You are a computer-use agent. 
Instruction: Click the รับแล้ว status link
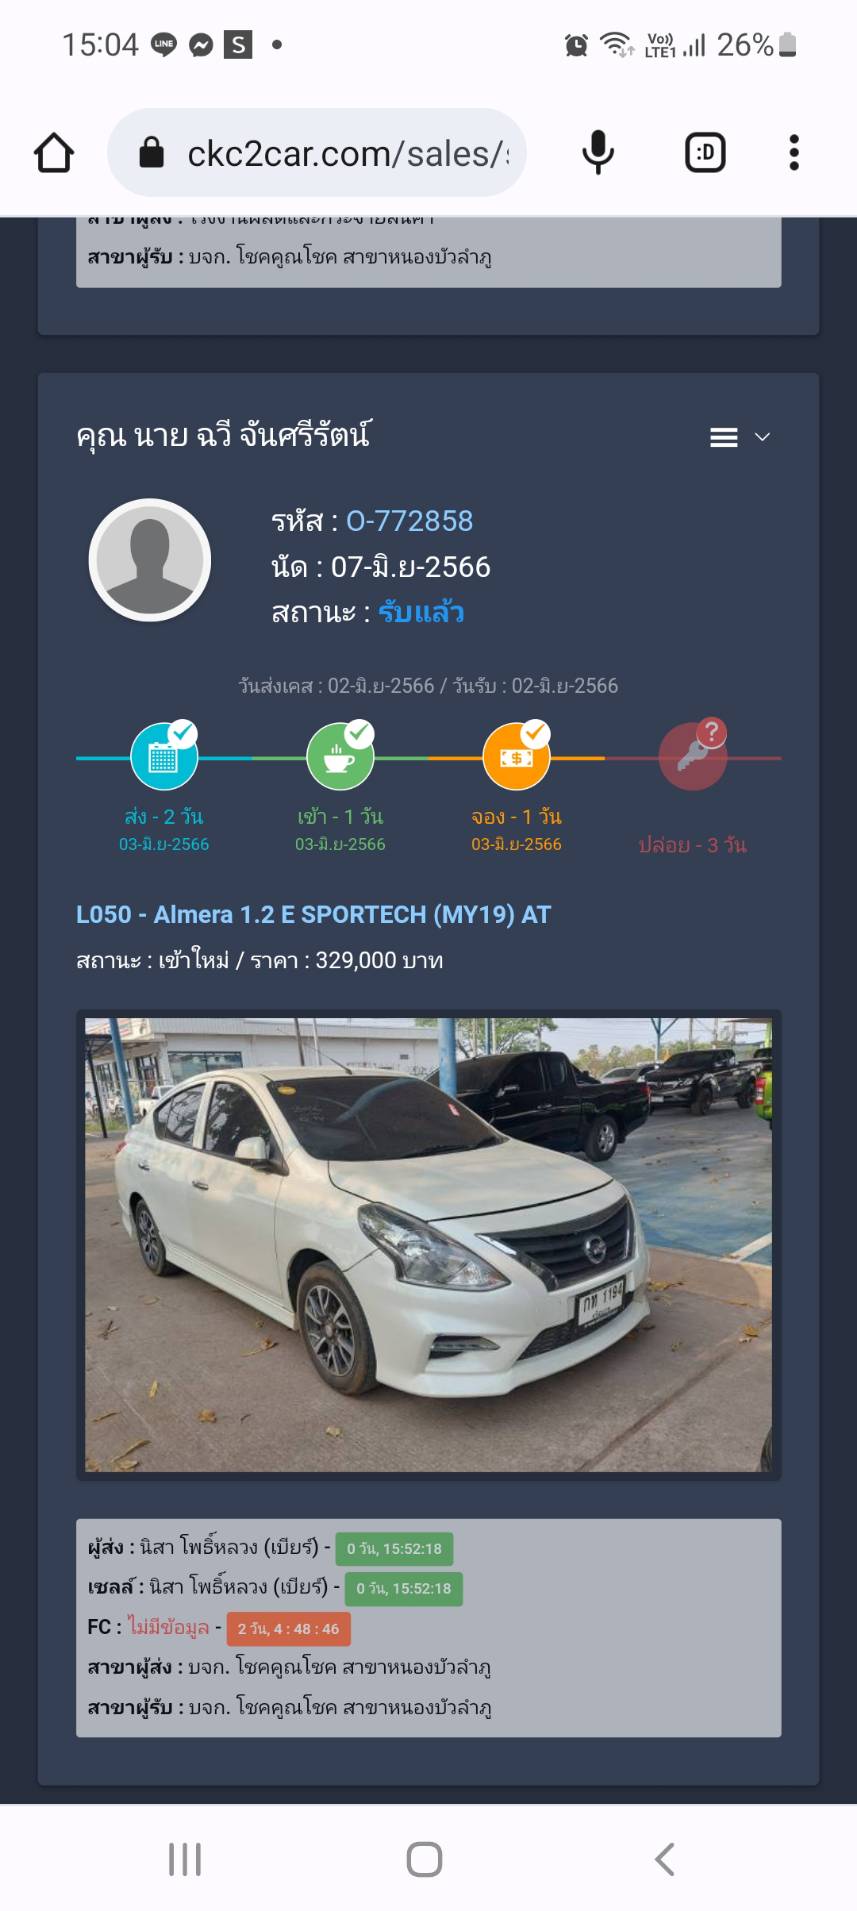(x=421, y=612)
